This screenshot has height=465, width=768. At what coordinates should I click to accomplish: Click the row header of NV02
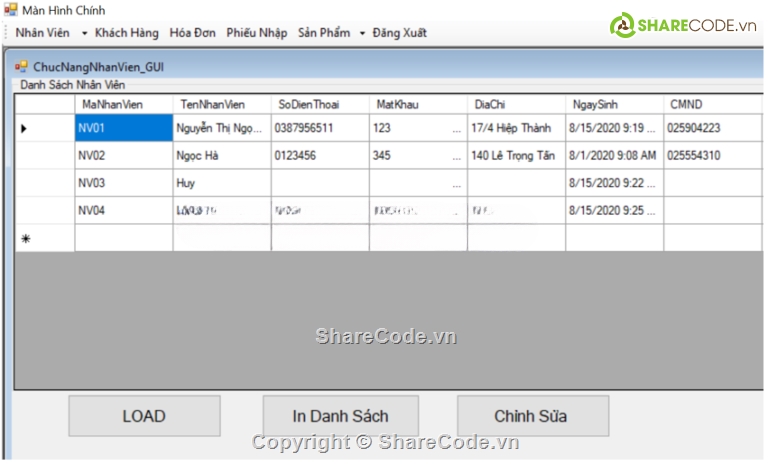(x=45, y=156)
